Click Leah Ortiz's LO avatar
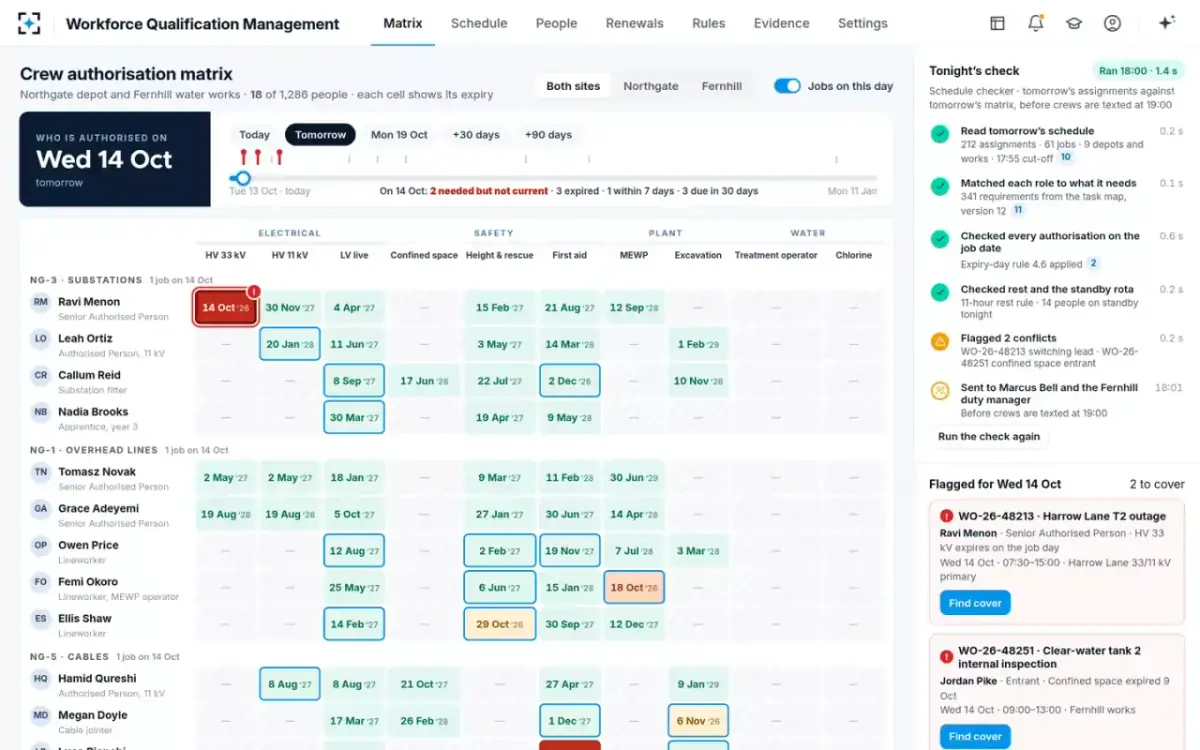 point(41,339)
